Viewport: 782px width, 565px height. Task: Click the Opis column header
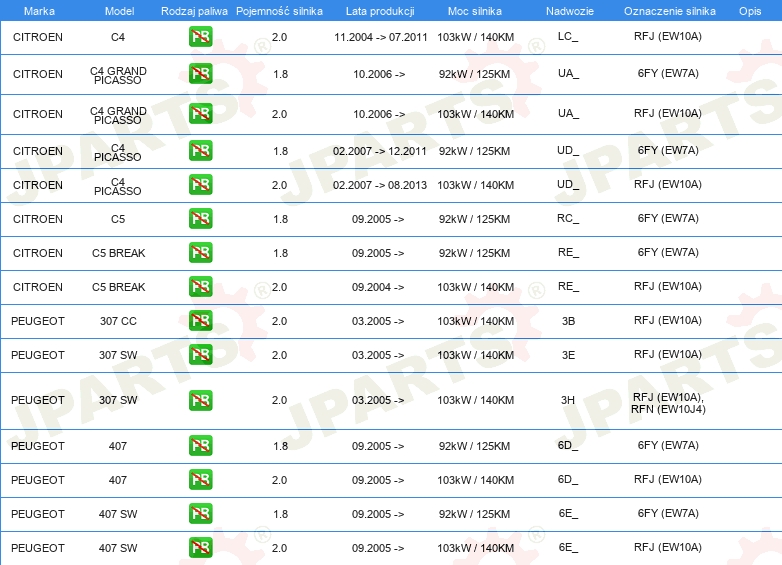point(750,11)
